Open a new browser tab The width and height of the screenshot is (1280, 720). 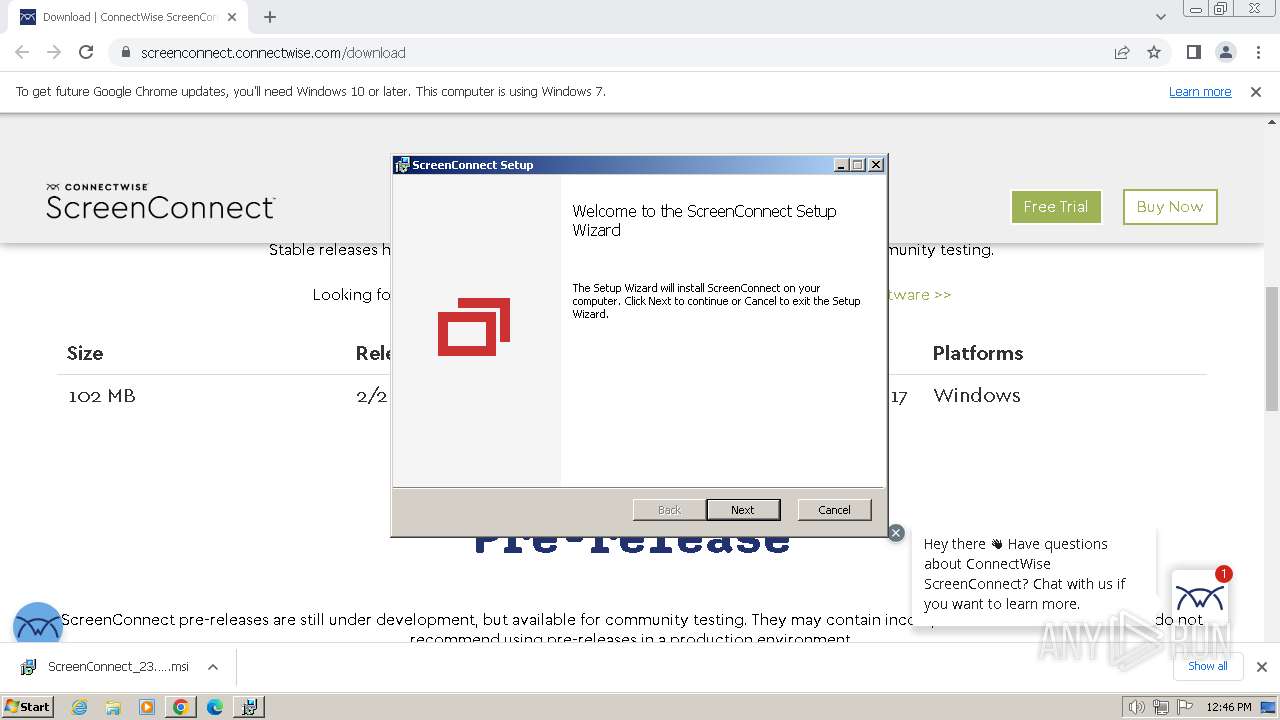[270, 17]
